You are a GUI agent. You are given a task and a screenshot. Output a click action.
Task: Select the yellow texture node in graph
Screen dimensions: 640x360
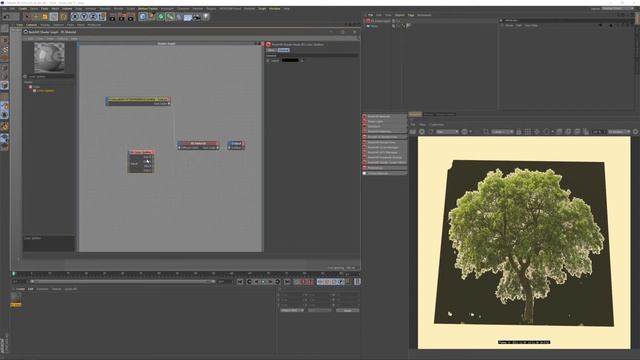click(138, 101)
